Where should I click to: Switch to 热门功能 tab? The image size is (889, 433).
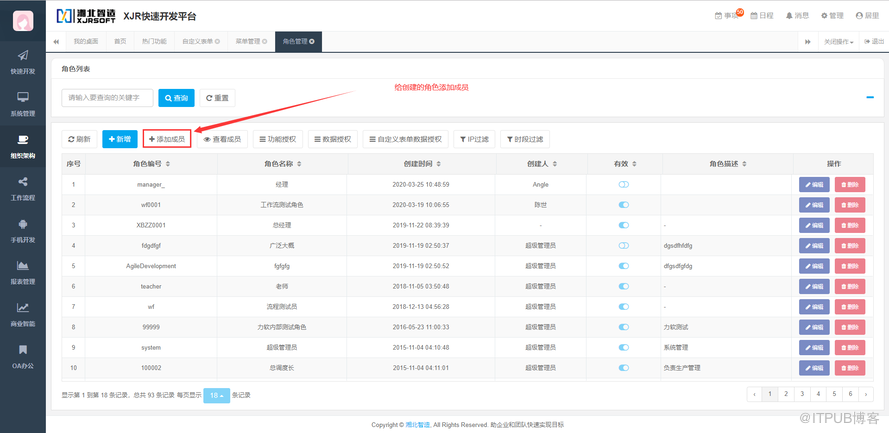[154, 42]
